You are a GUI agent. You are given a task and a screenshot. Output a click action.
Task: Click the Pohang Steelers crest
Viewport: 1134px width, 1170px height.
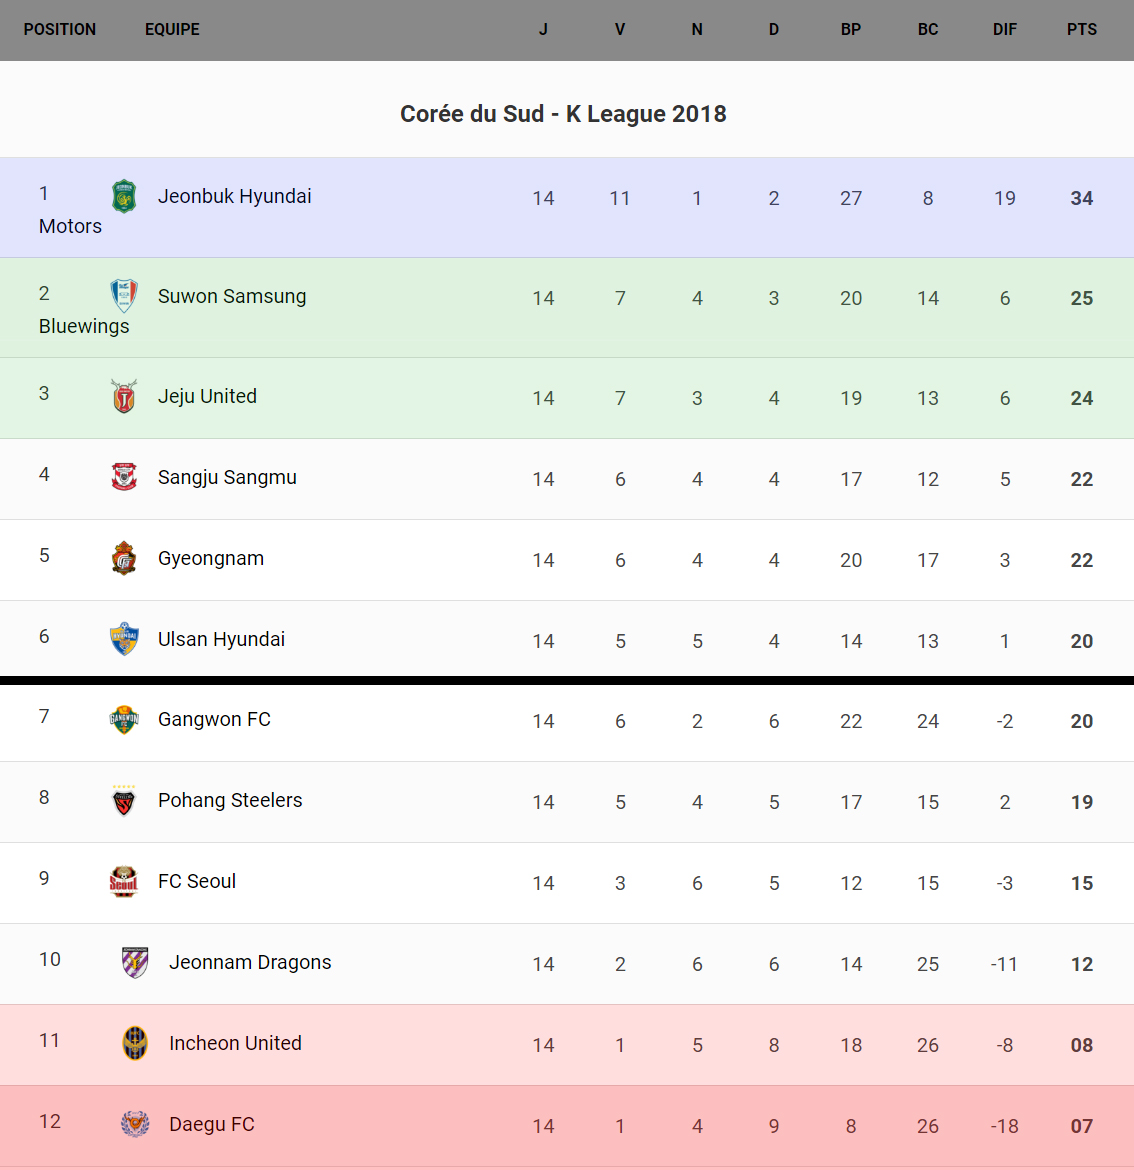pos(124,800)
